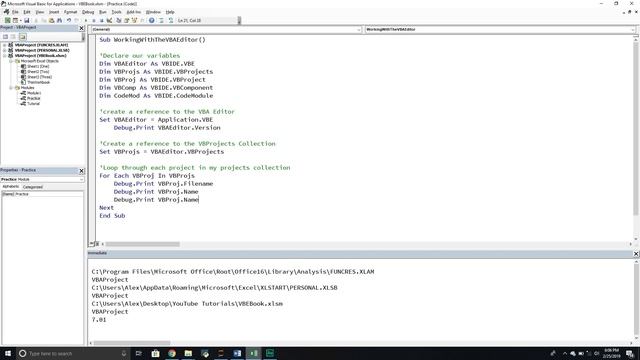Click the Immediate window horizontal scrollbar thumb
Screen dimensions: 640x360
point(132,343)
